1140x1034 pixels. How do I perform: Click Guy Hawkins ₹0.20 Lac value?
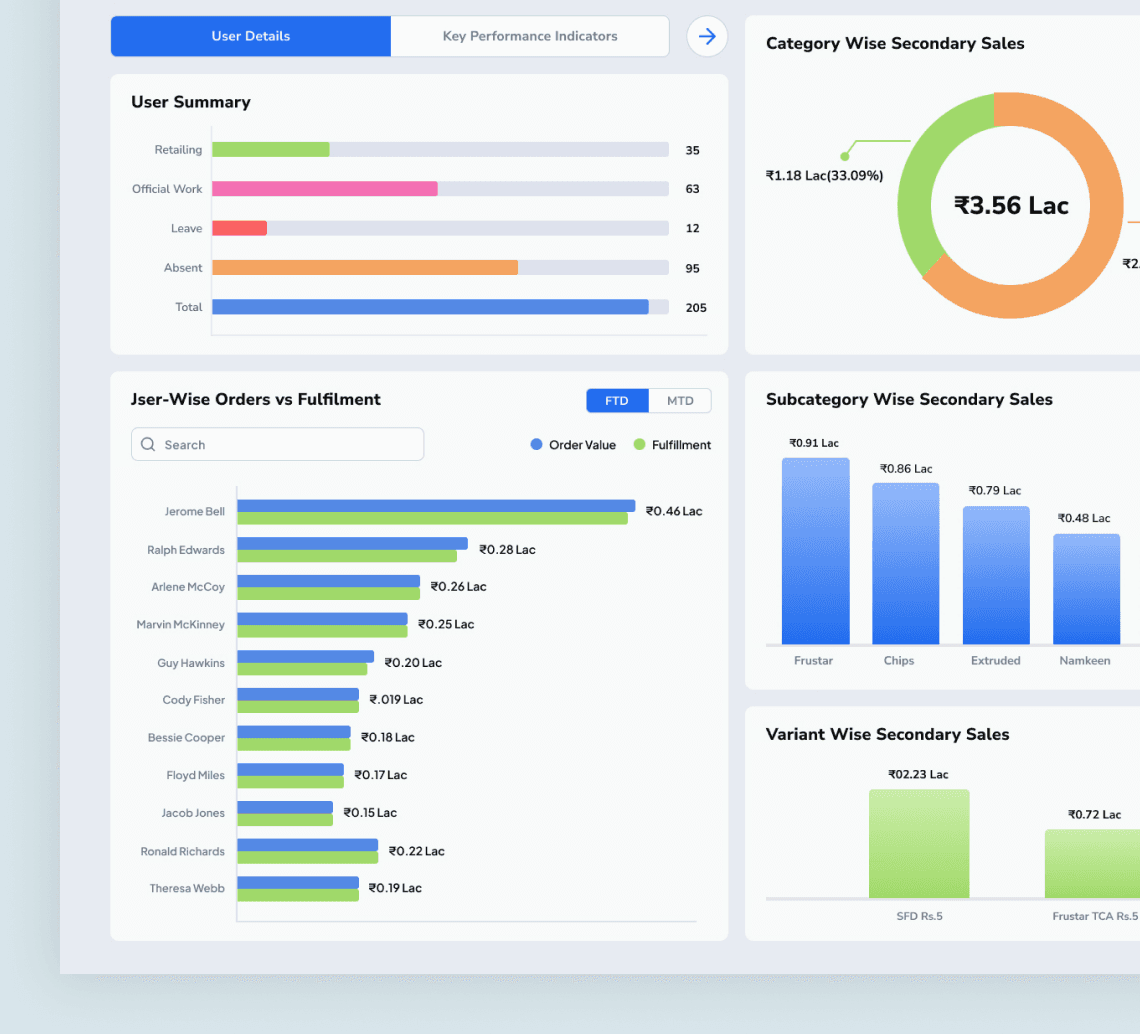tap(413, 662)
